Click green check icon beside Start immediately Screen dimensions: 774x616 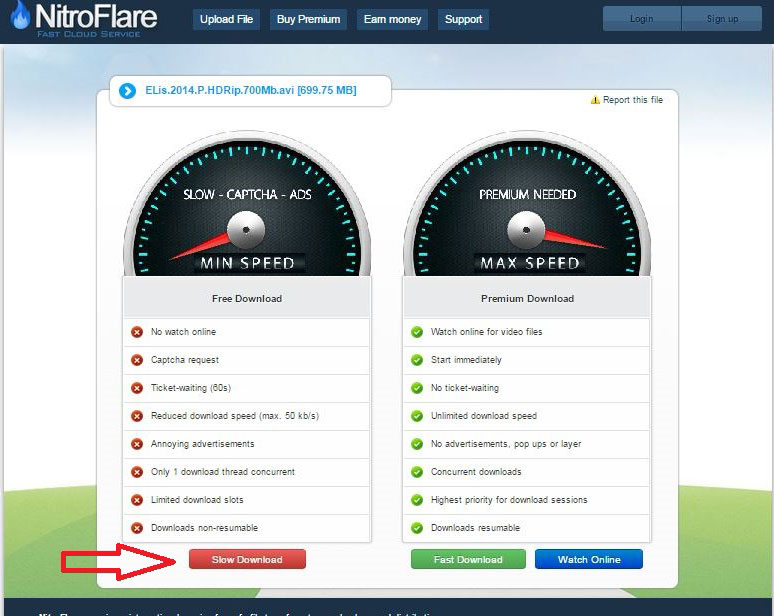coord(417,360)
